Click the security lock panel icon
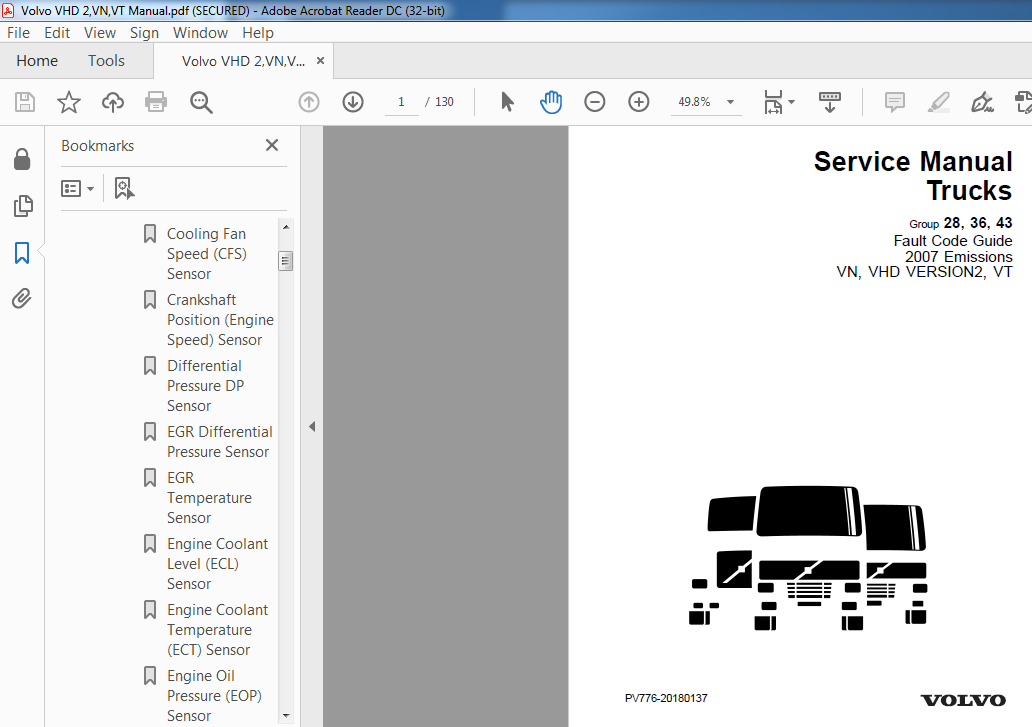The image size is (1032, 727). 22,159
